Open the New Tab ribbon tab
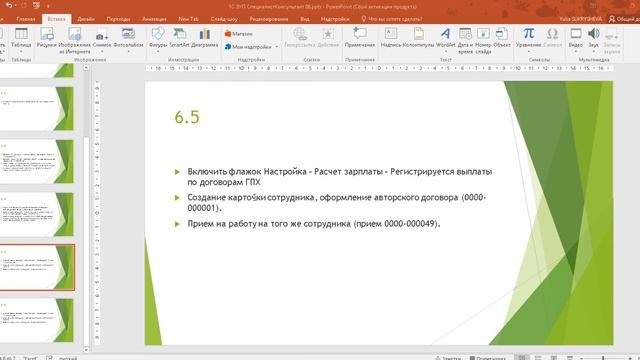Image resolution: width=640 pixels, height=360 pixels. [x=189, y=19]
